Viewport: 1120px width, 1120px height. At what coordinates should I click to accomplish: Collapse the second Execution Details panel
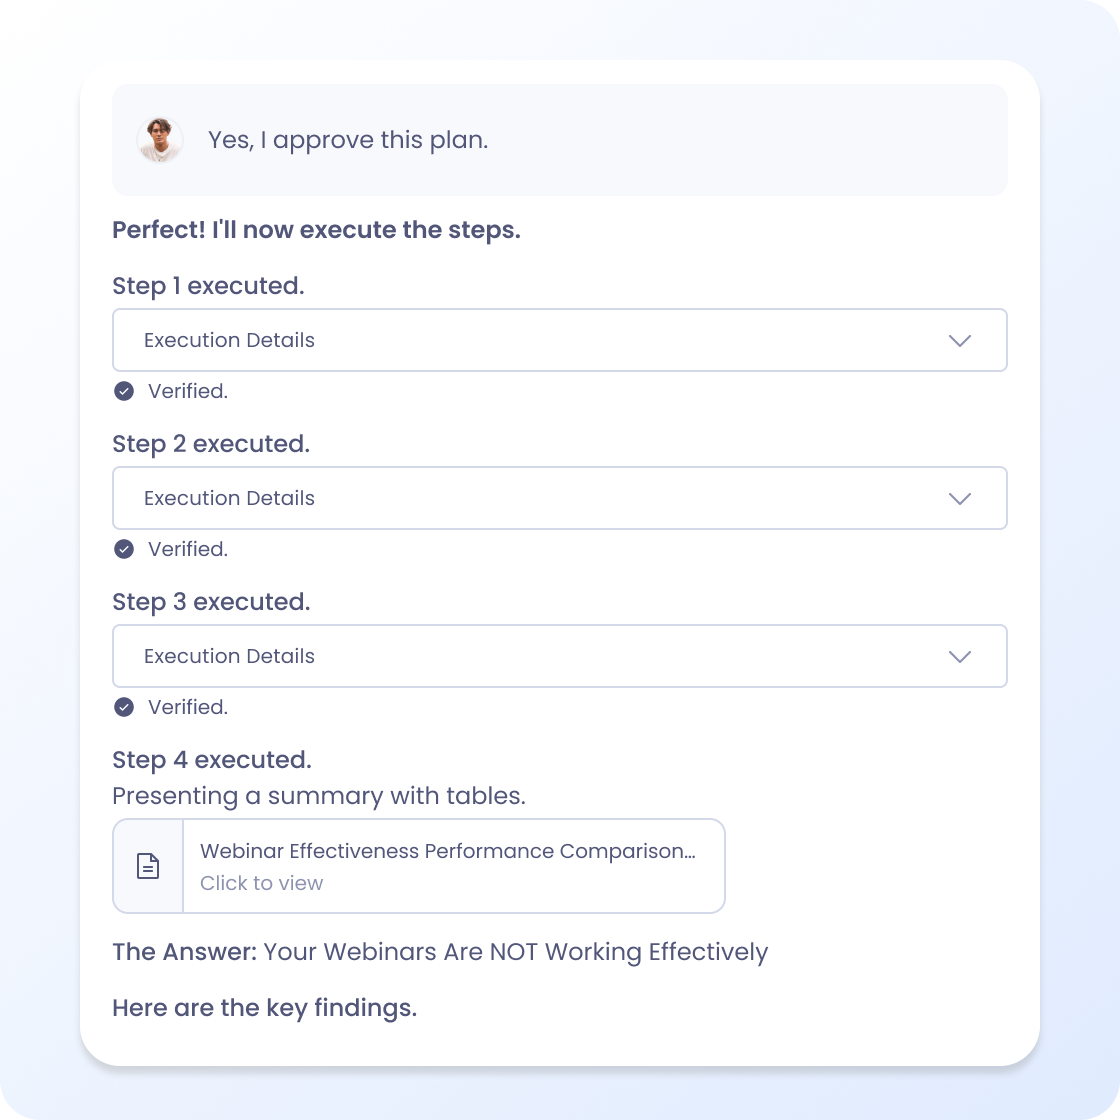[x=560, y=498]
